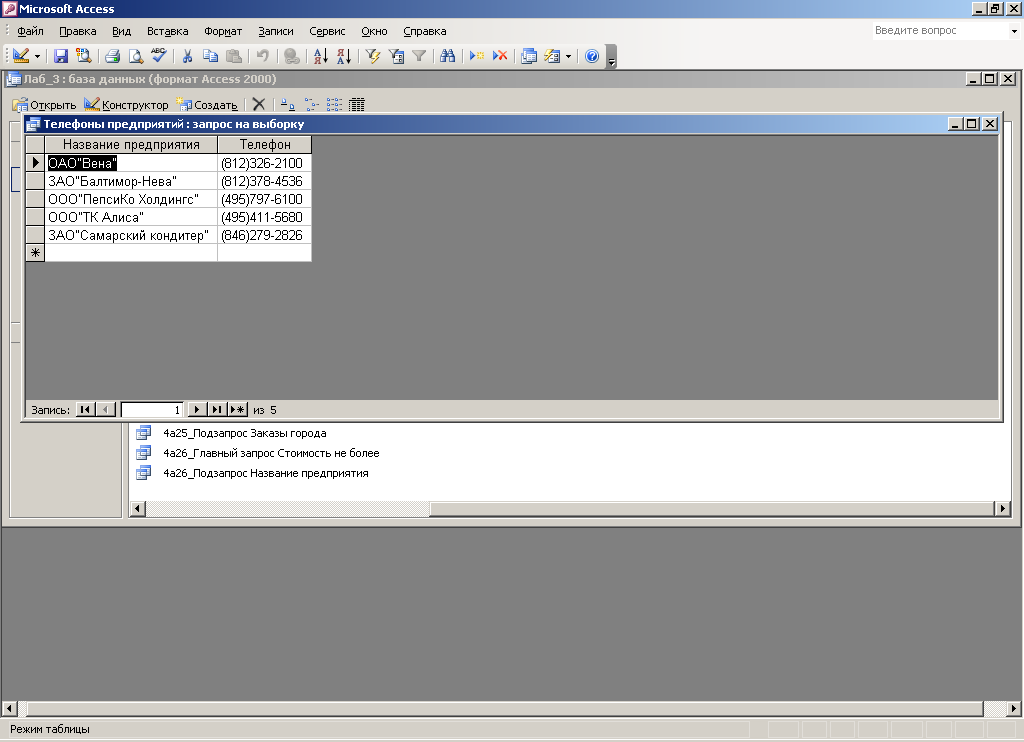The width and height of the screenshot is (1024, 742).
Task: Delete the record with the red X toolbar icon
Action: point(500,56)
